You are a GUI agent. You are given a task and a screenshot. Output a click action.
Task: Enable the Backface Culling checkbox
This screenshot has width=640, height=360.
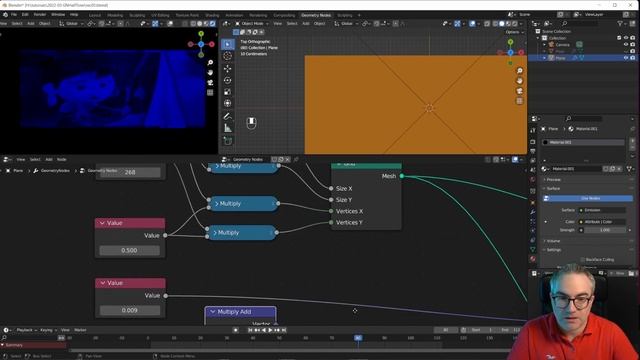(x=582, y=260)
